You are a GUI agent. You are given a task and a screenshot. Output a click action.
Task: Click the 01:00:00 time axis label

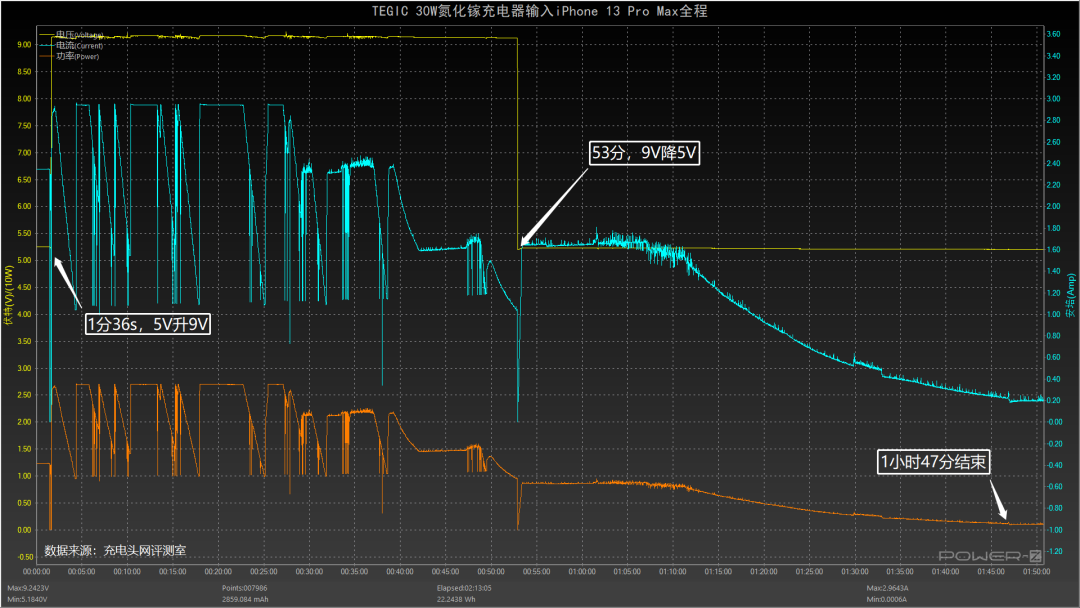click(x=582, y=572)
